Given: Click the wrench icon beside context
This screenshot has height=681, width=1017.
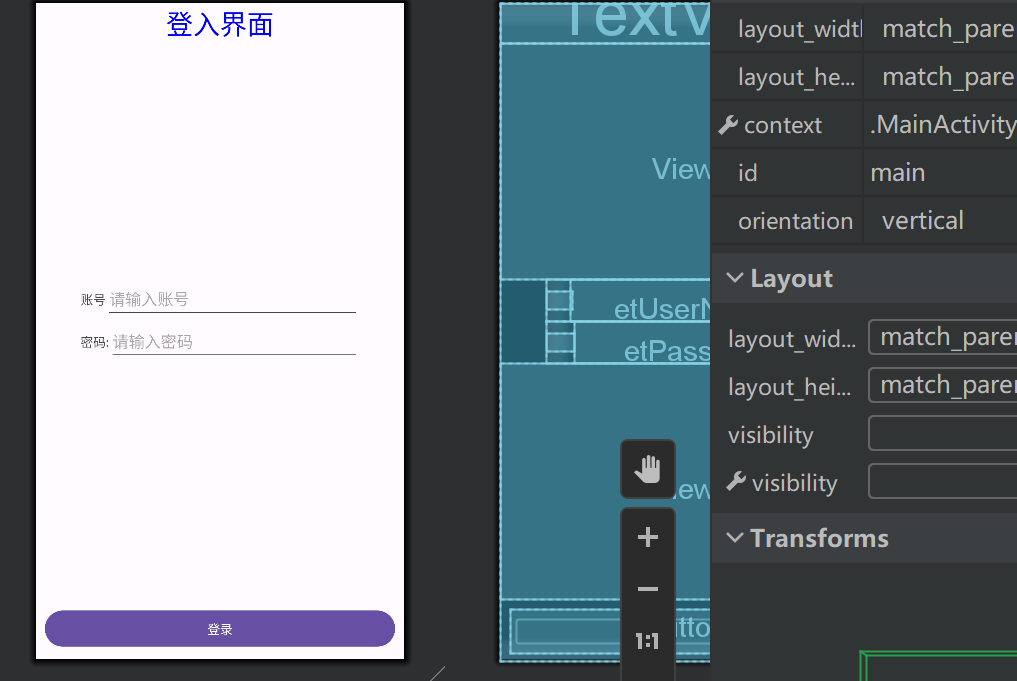Looking at the screenshot, I should click(x=728, y=125).
